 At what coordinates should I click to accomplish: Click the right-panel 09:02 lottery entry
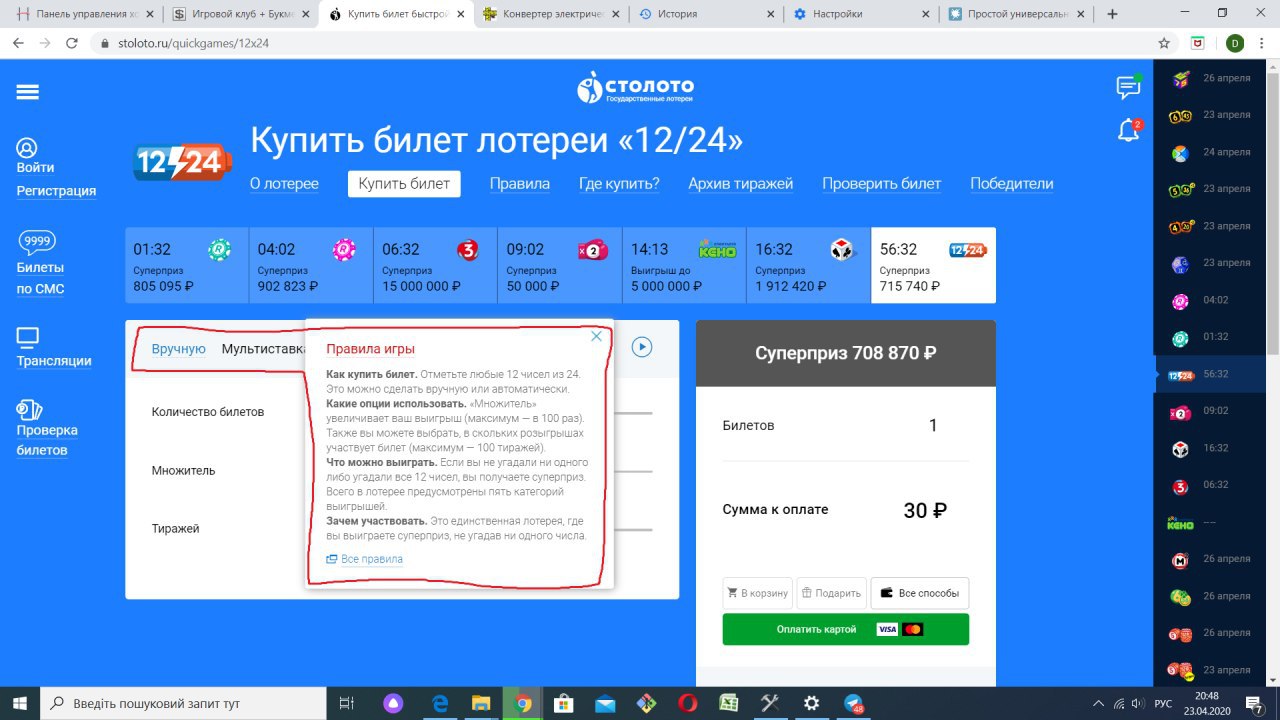(x=1209, y=411)
